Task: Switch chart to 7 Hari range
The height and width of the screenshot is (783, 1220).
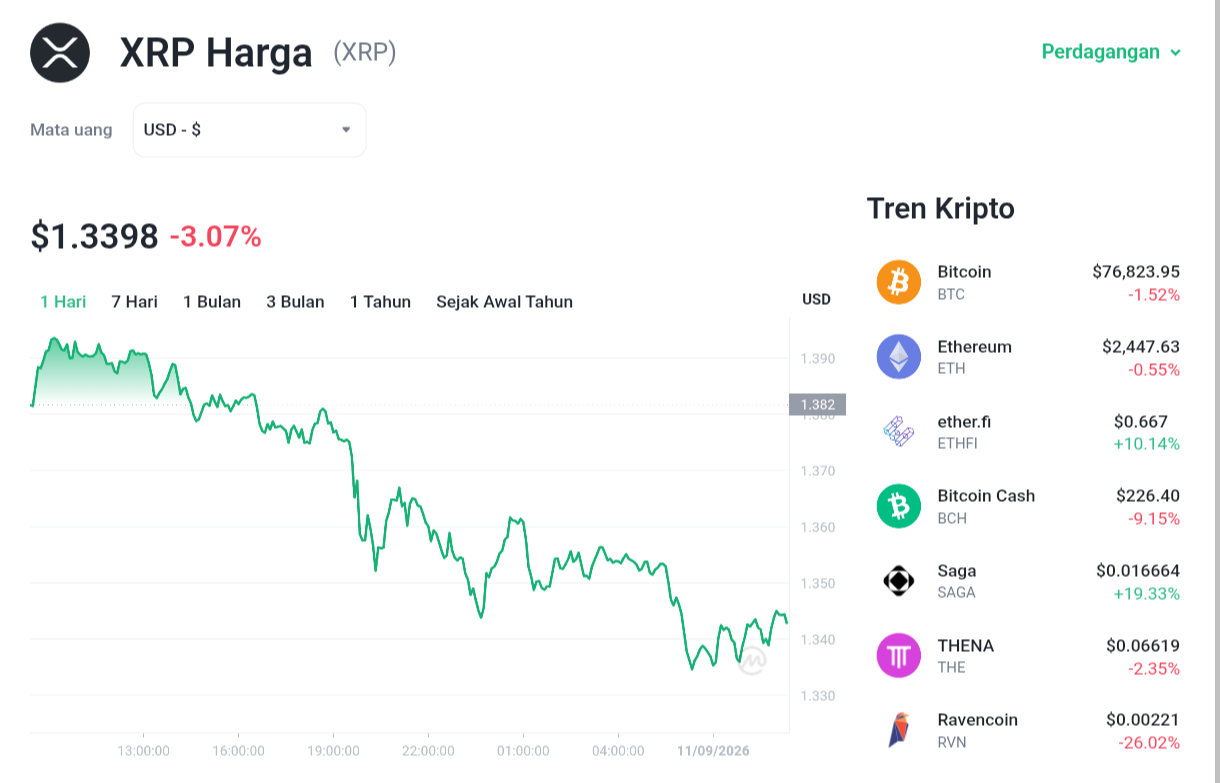Action: [x=134, y=302]
